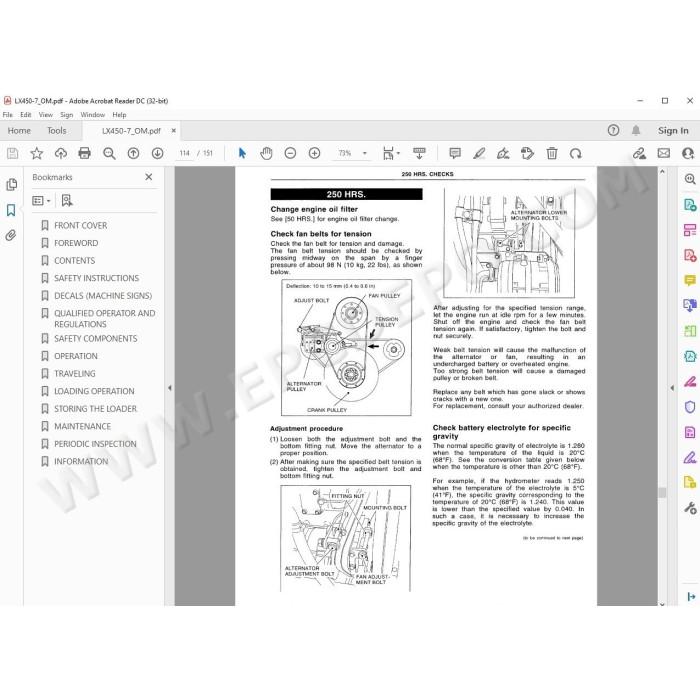Open More Tools wrench icon
This screenshot has width=700, height=700.
(690, 508)
